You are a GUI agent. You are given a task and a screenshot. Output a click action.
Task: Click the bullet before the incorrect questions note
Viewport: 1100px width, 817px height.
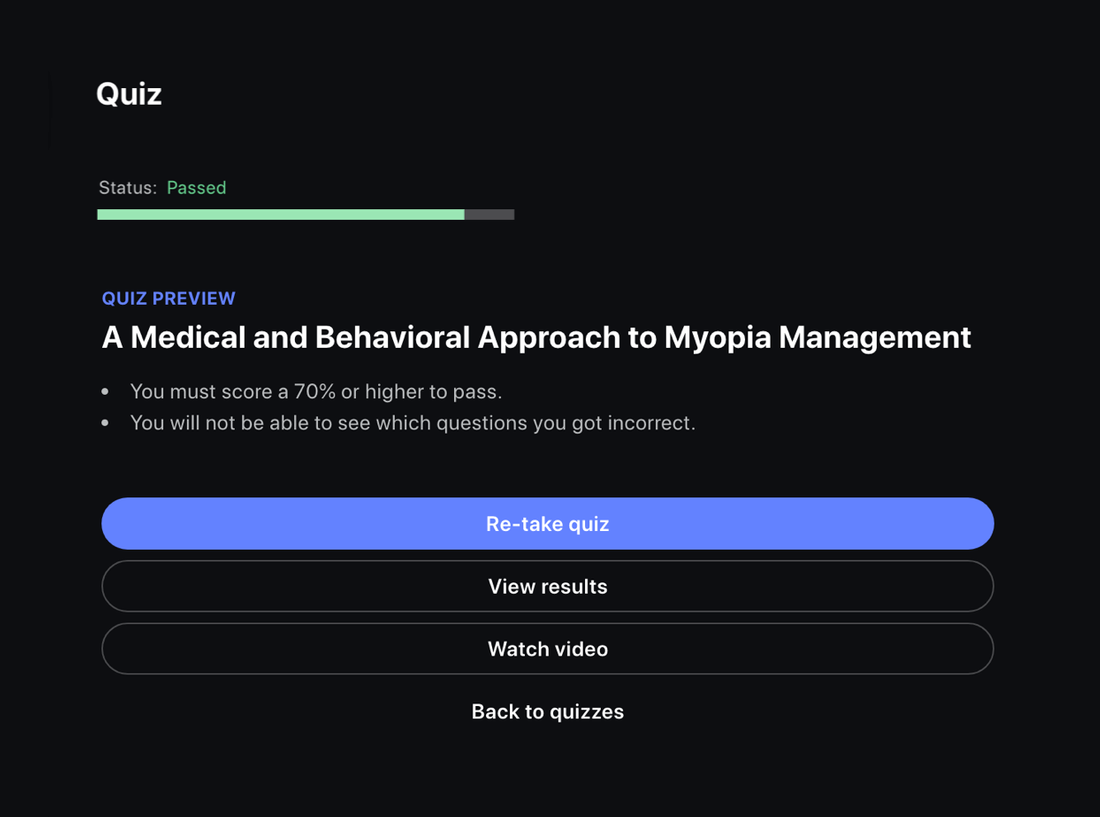(x=106, y=424)
